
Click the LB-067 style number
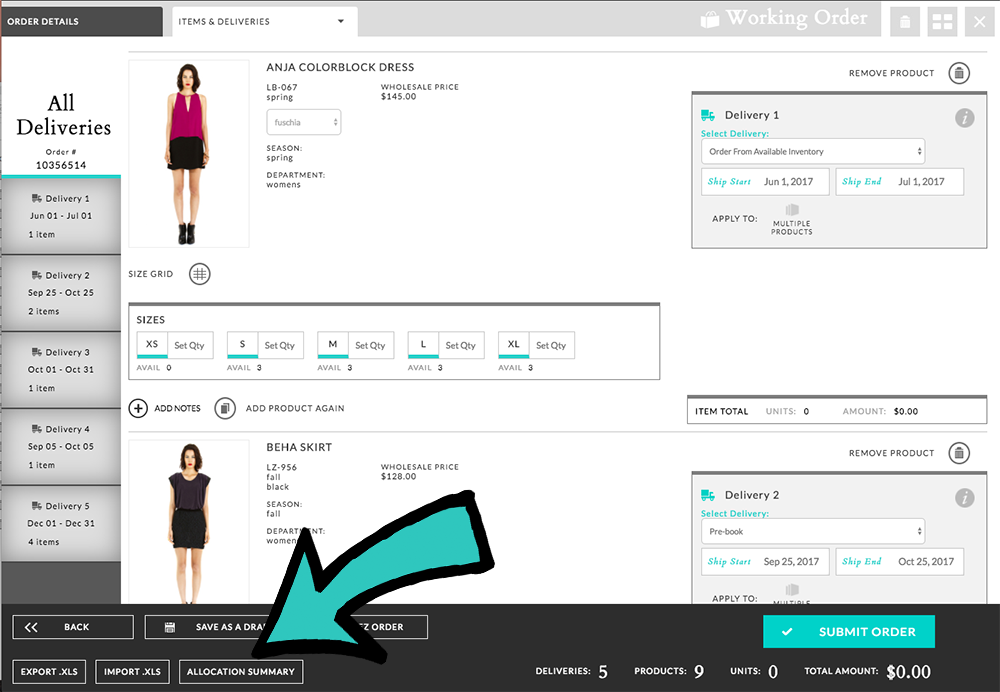[x=282, y=87]
